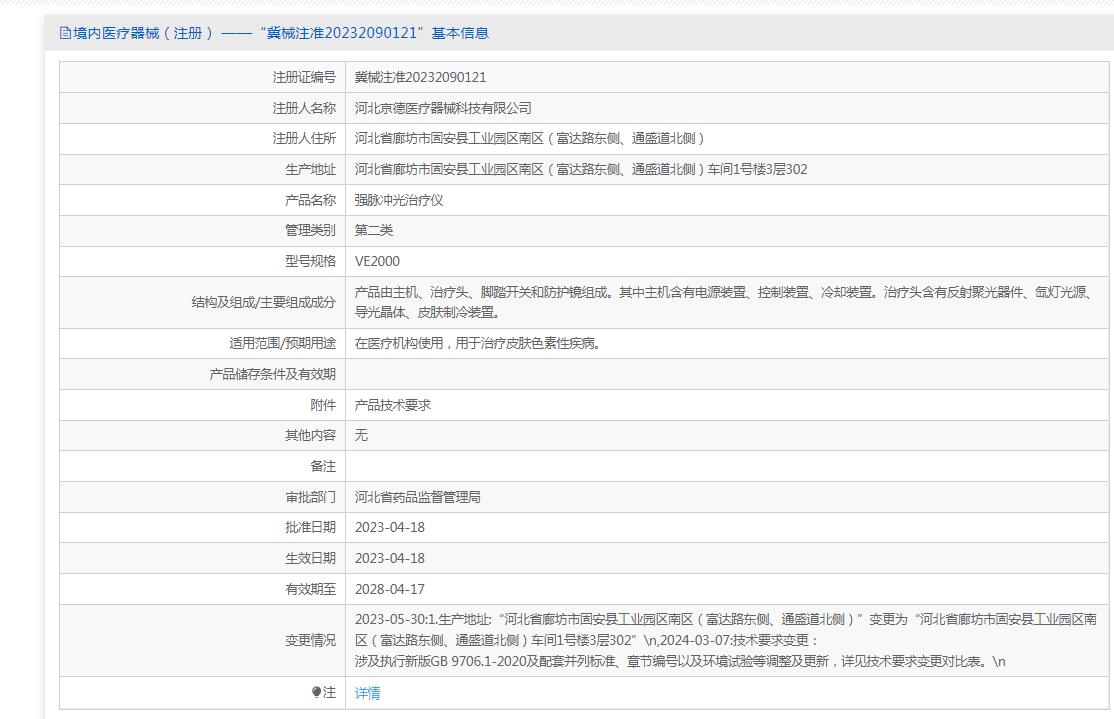The height and width of the screenshot is (719, 1114).
Task: Click the bullet icon beside 注 label
Action: coord(317,692)
